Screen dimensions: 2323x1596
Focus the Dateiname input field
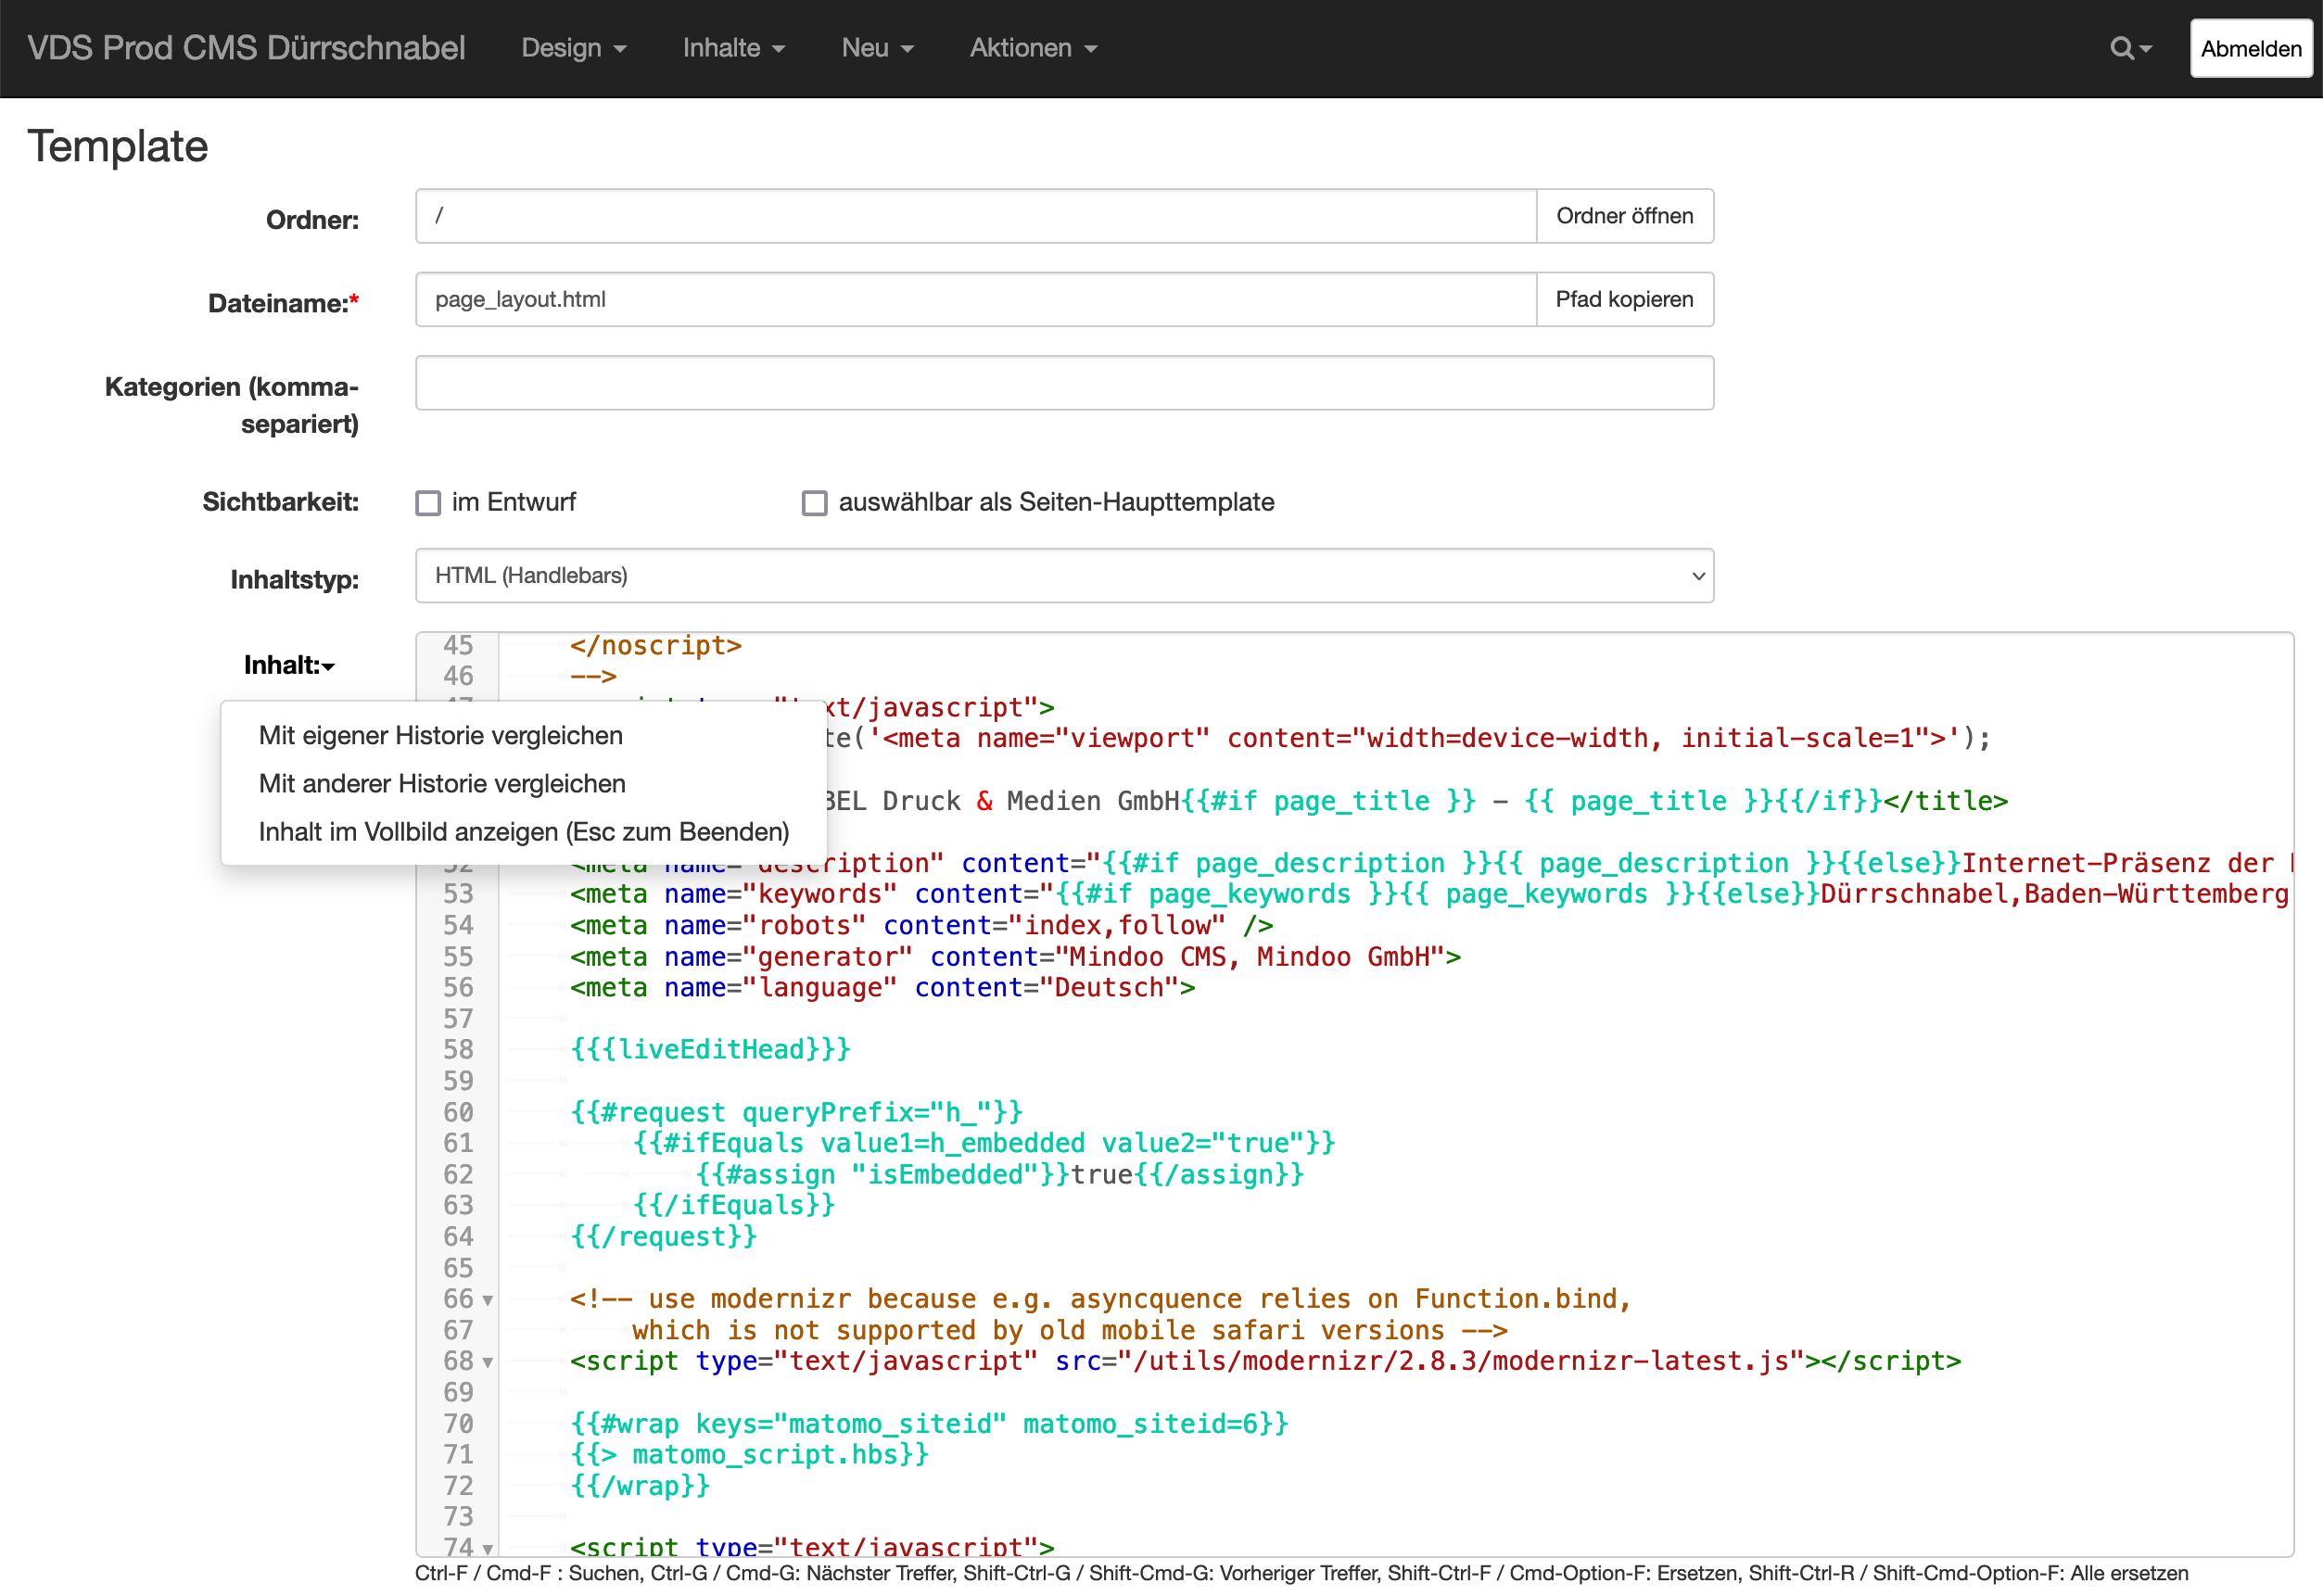pyautogui.click(x=975, y=299)
